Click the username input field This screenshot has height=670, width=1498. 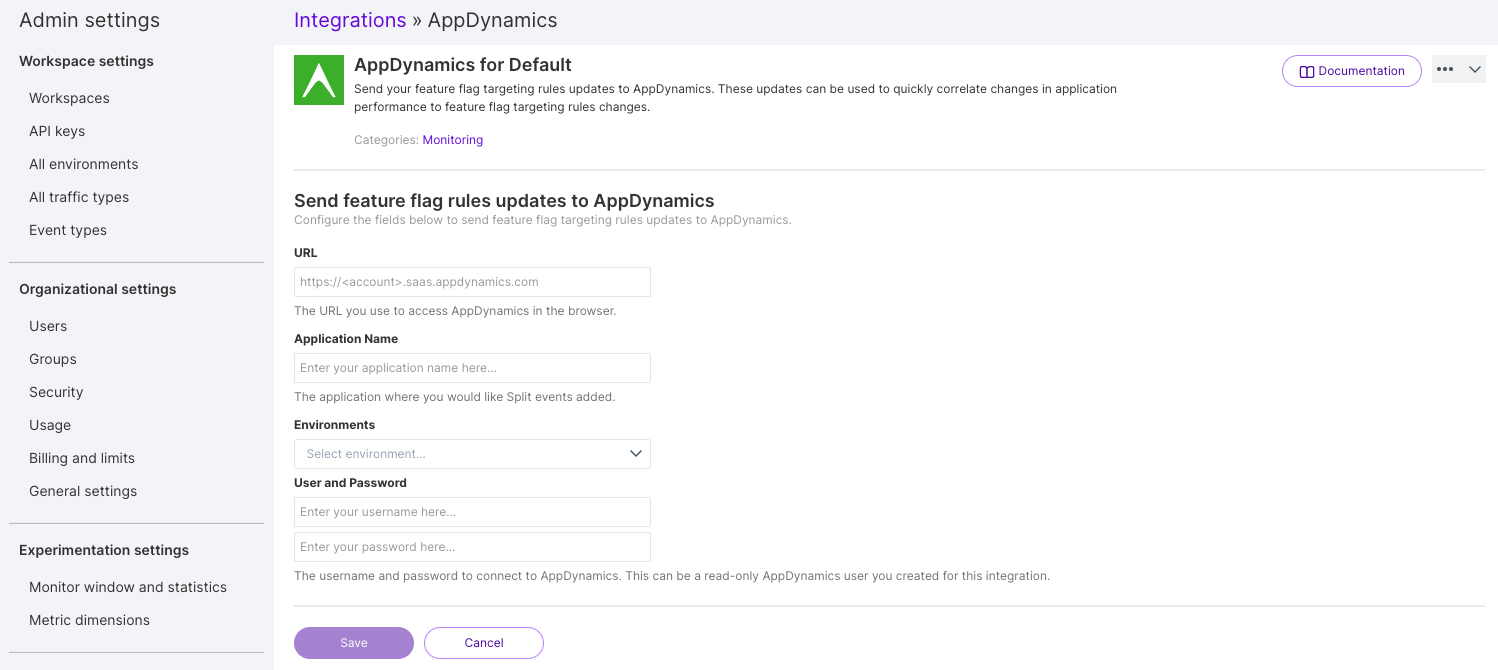pyautogui.click(x=472, y=512)
